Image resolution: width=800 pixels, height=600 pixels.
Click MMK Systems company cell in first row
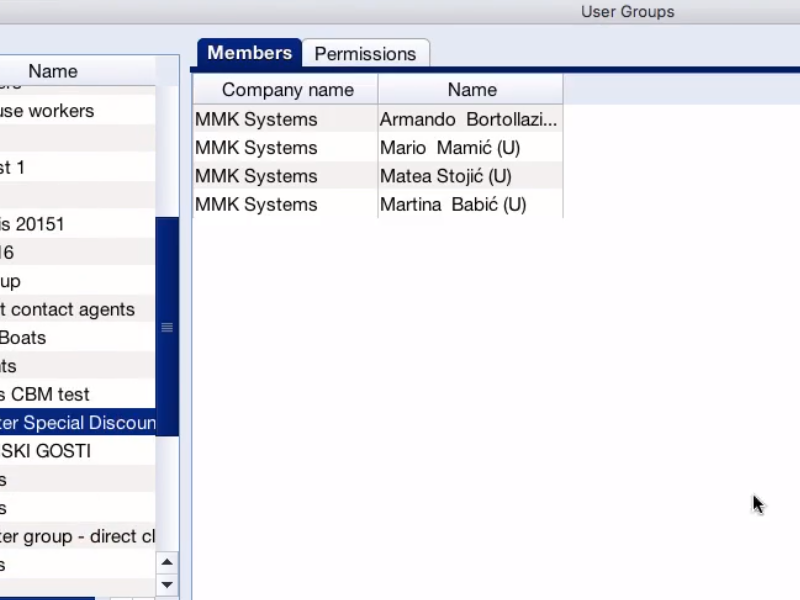point(256,119)
